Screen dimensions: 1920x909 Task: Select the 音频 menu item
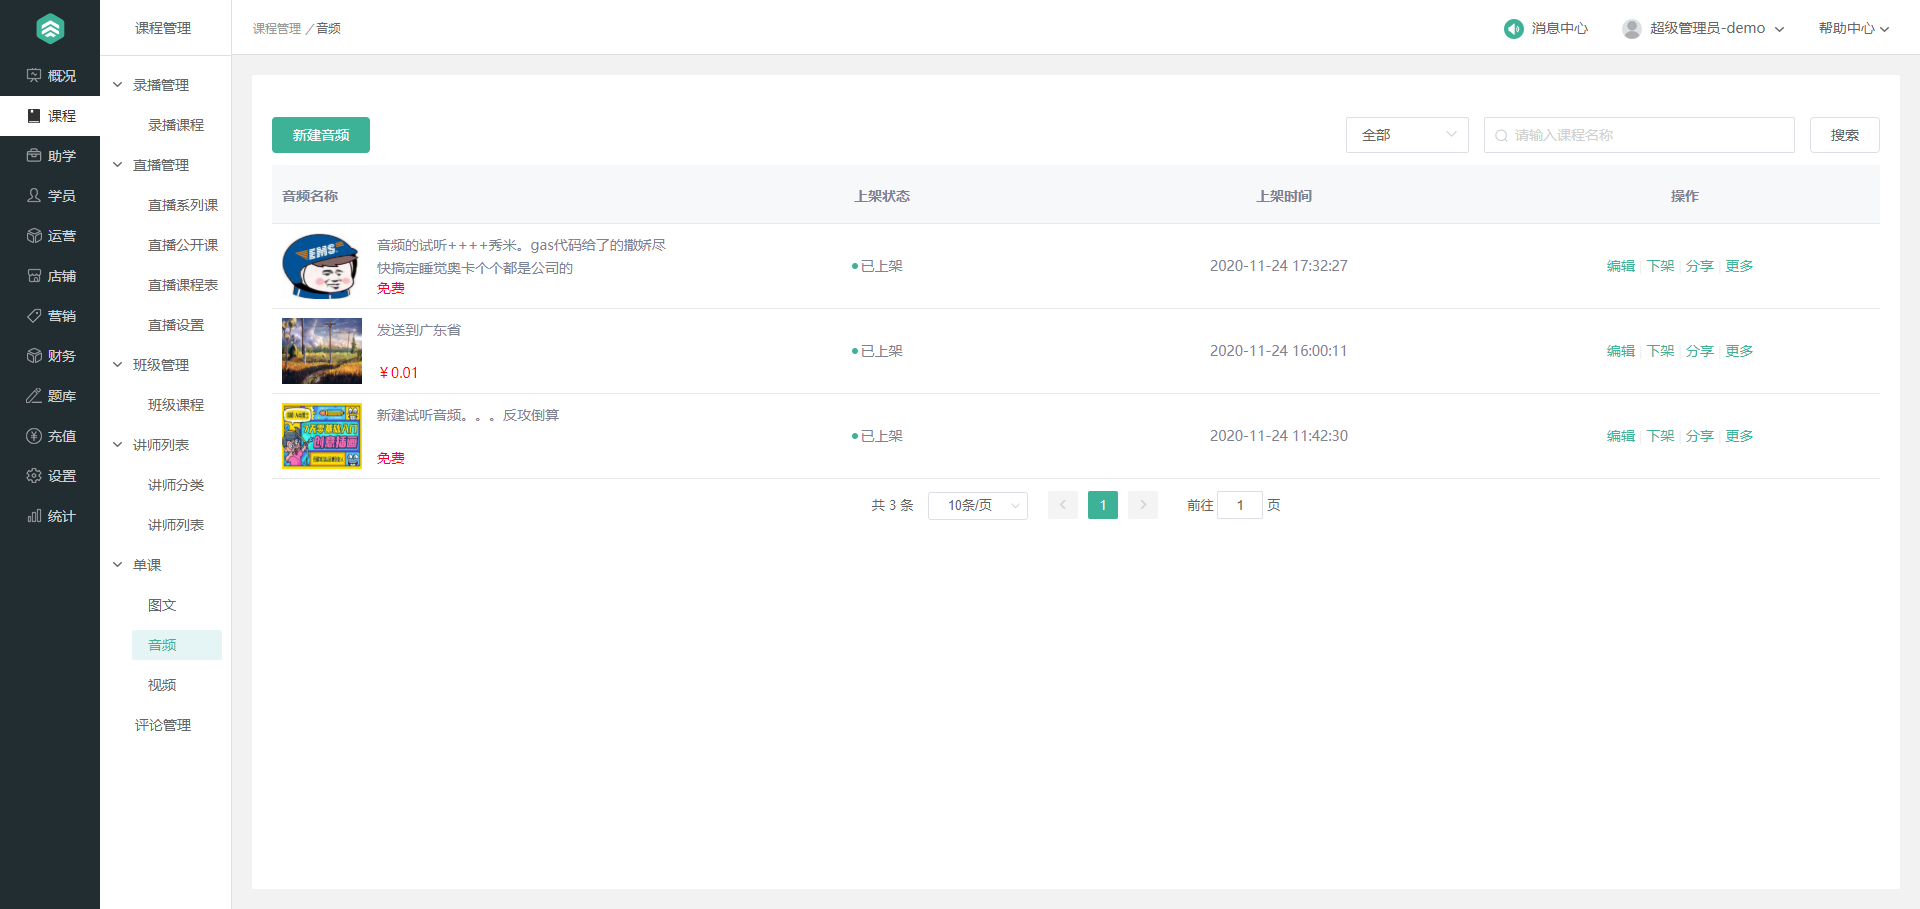coord(177,645)
